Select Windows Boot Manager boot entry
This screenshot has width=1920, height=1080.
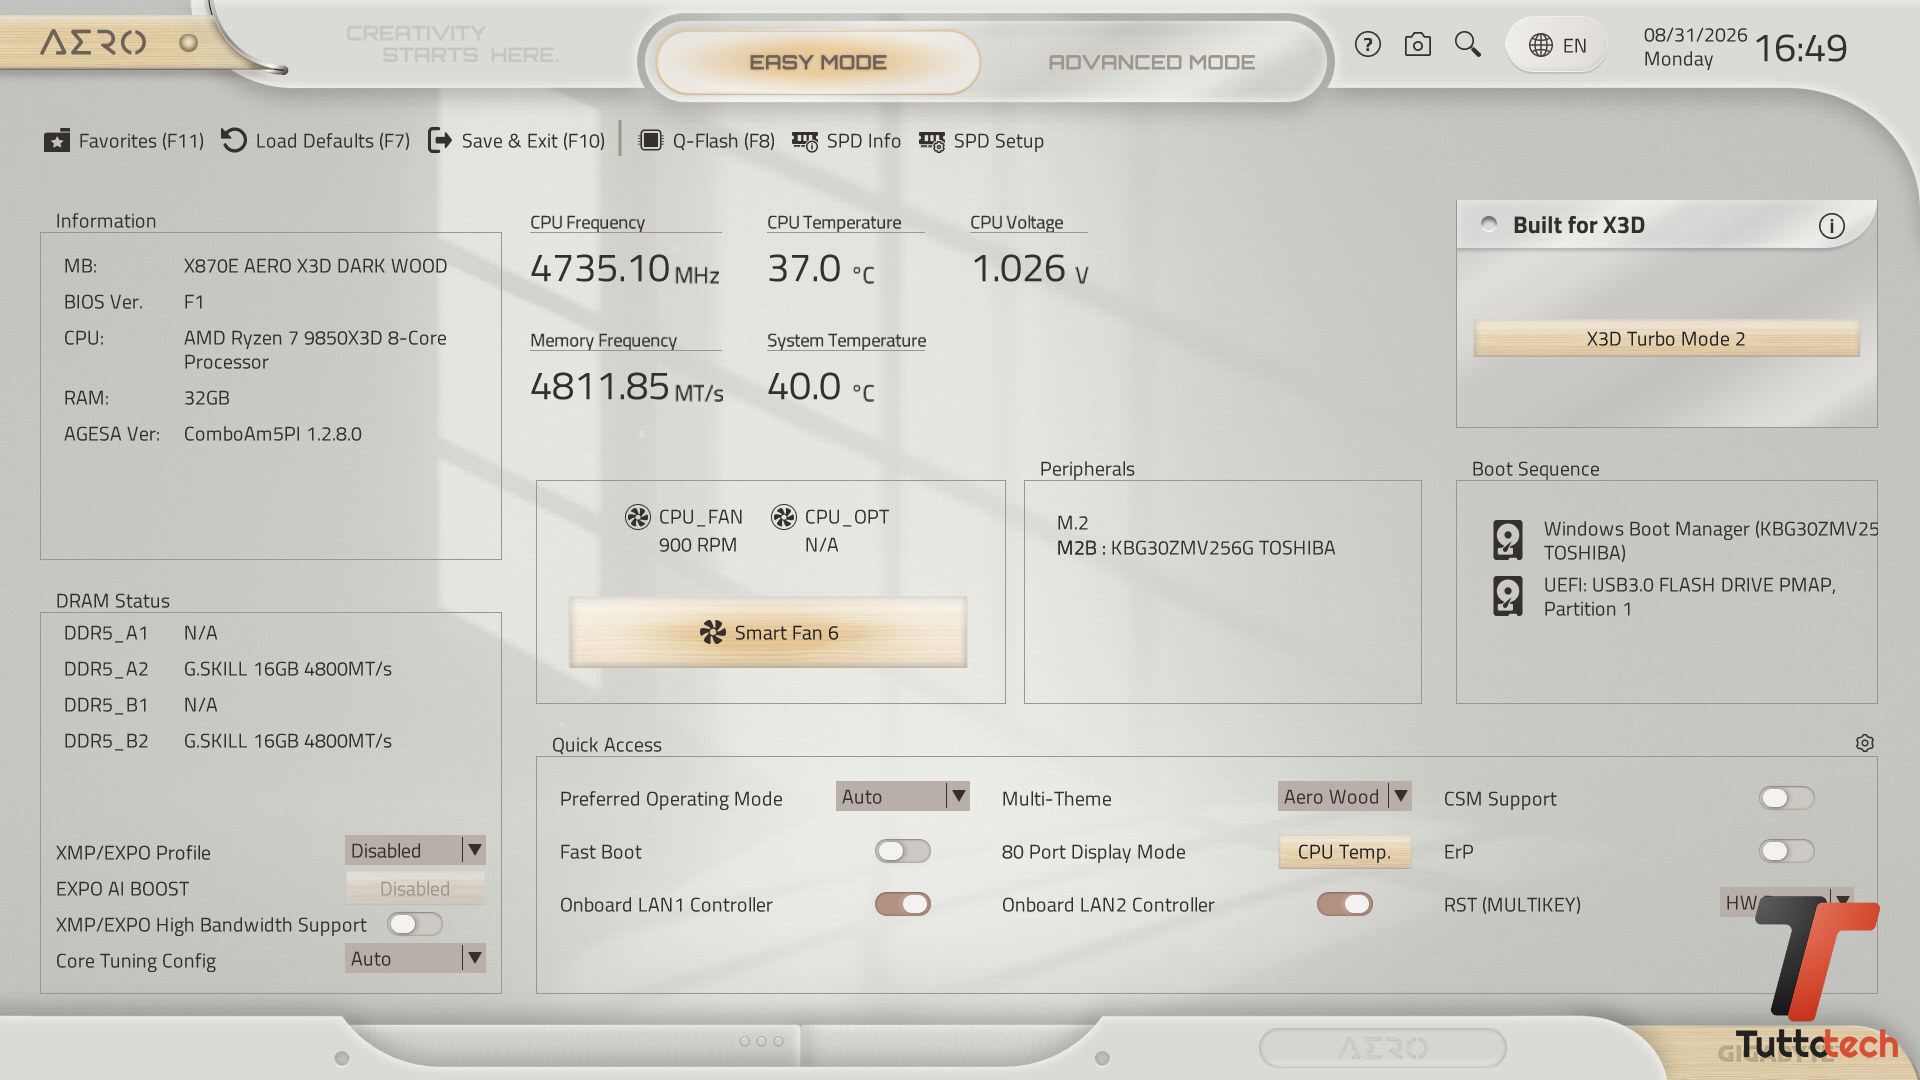click(x=1685, y=540)
